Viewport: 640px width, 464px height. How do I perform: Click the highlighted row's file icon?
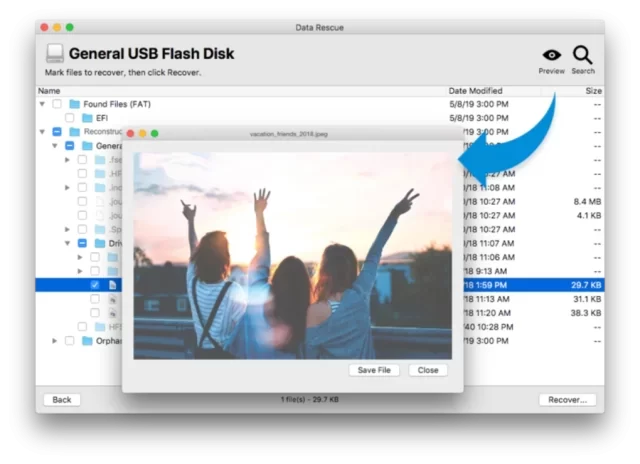(113, 285)
